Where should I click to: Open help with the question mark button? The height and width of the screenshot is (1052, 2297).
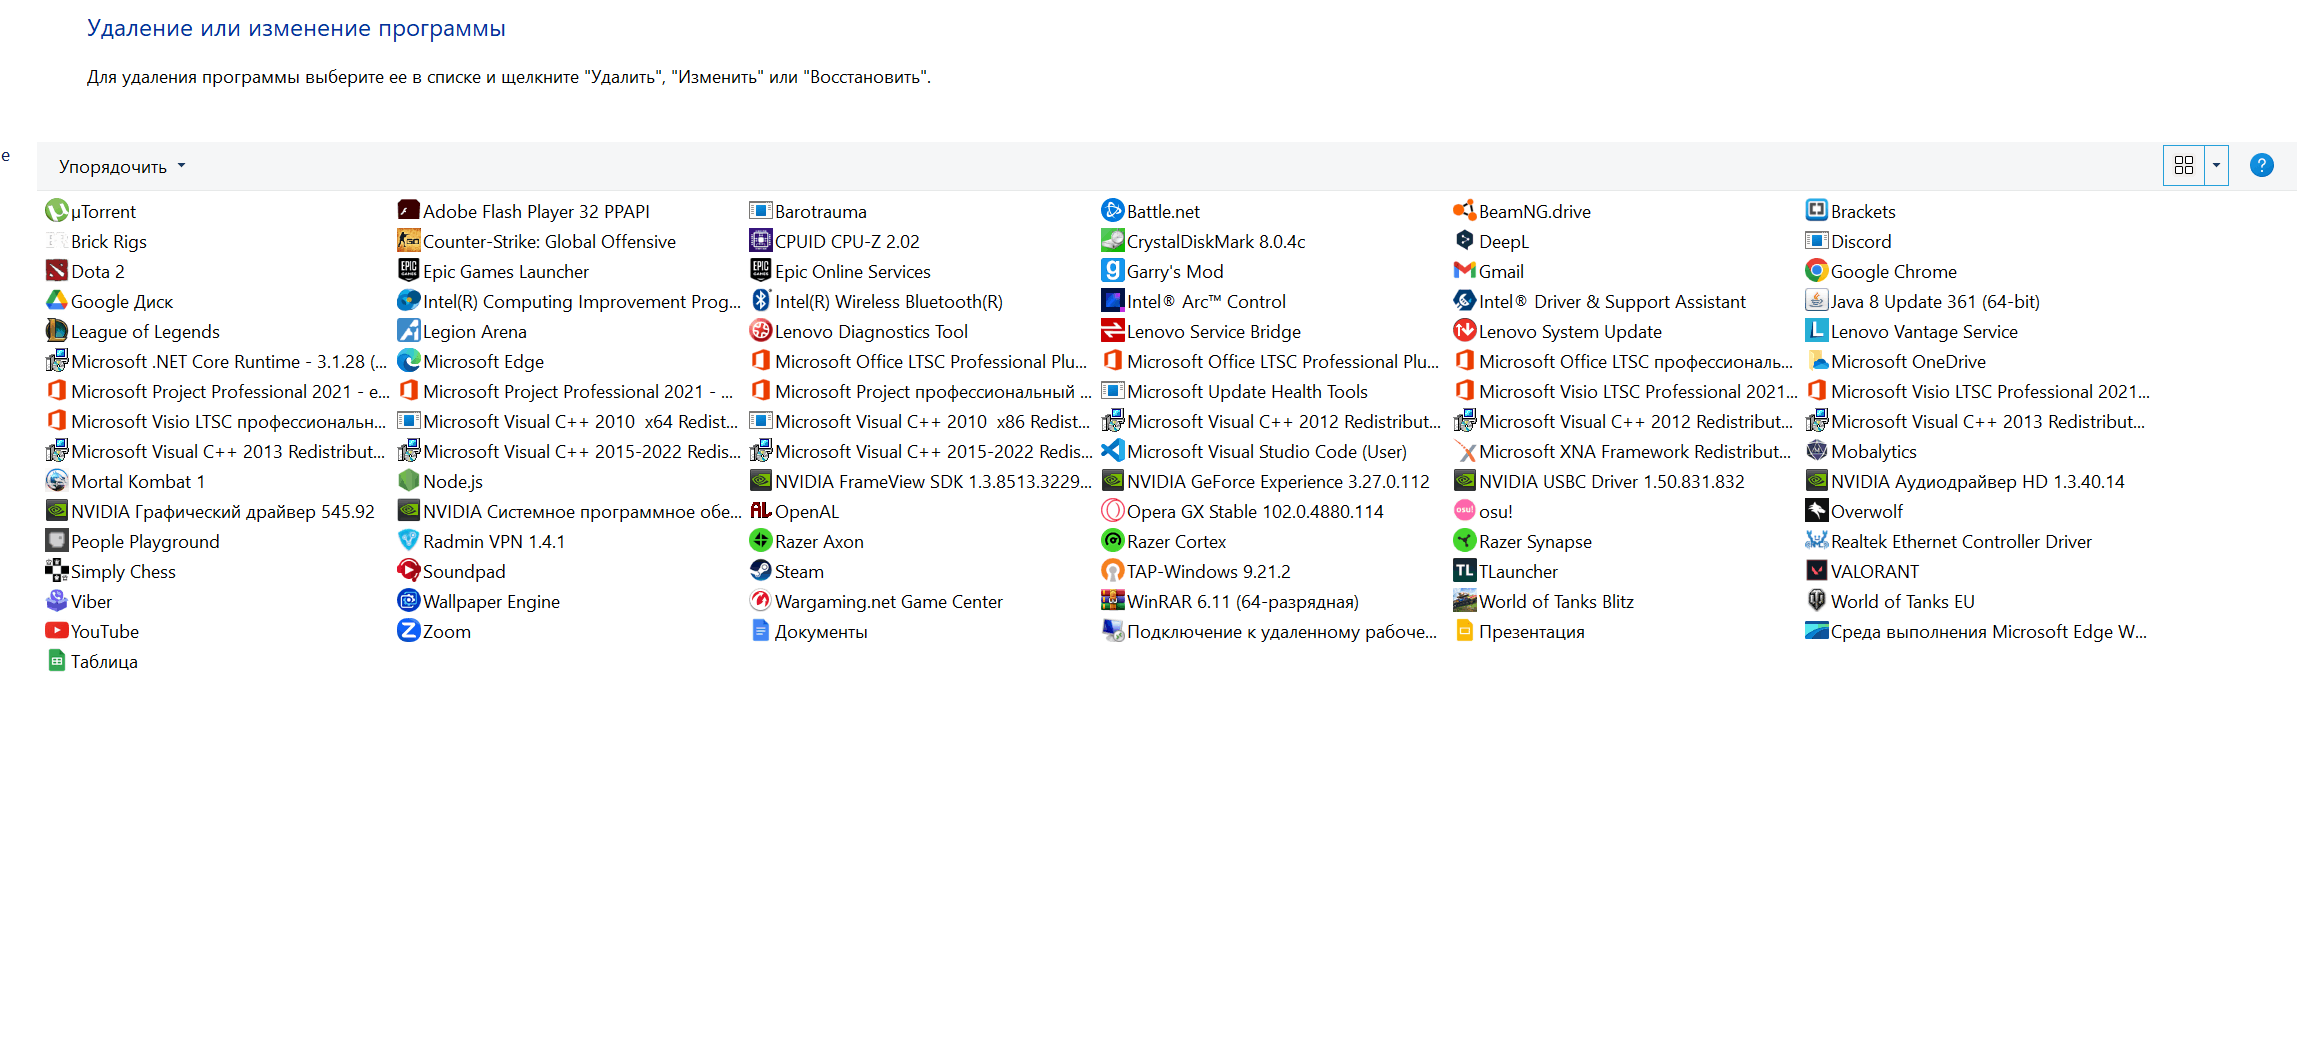click(x=2261, y=166)
